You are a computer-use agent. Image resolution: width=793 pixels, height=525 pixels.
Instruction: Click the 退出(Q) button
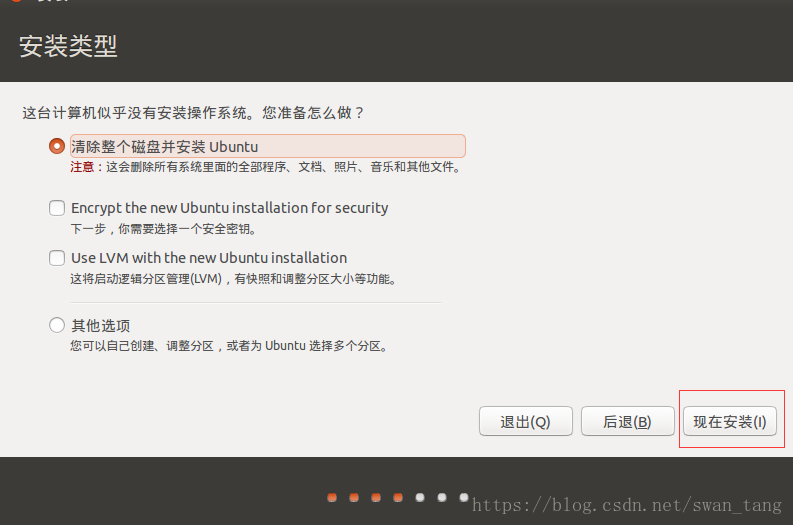(x=525, y=421)
